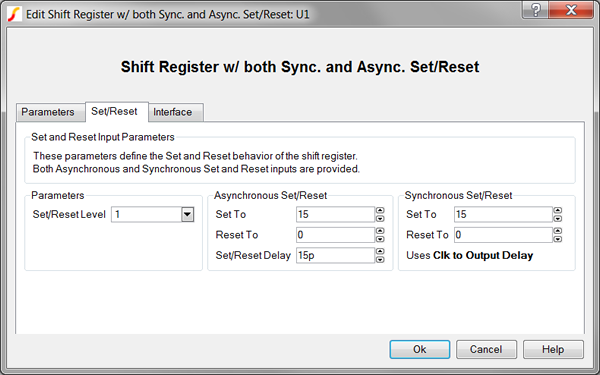Viewport: 600px width, 375px height.
Task: Click the Synchronous Set To input field
Action: (x=503, y=214)
